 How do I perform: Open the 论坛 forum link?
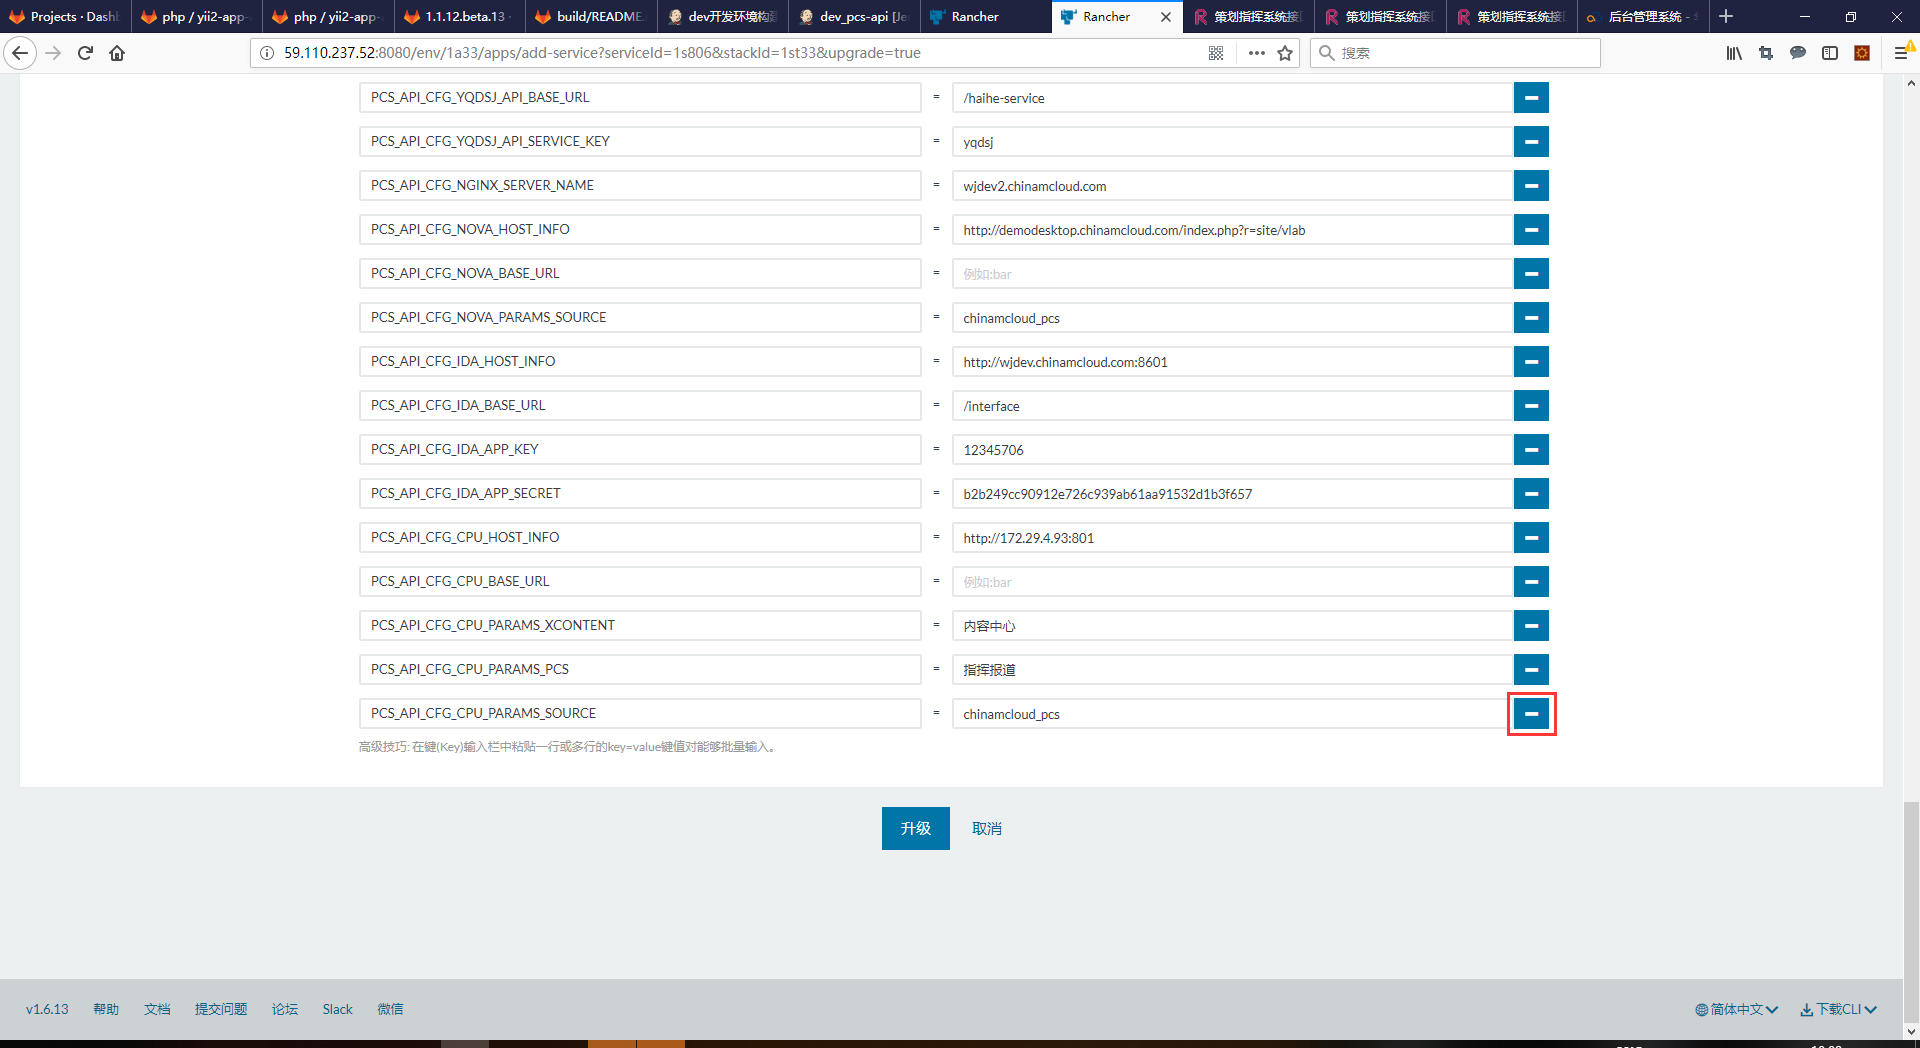285,1009
